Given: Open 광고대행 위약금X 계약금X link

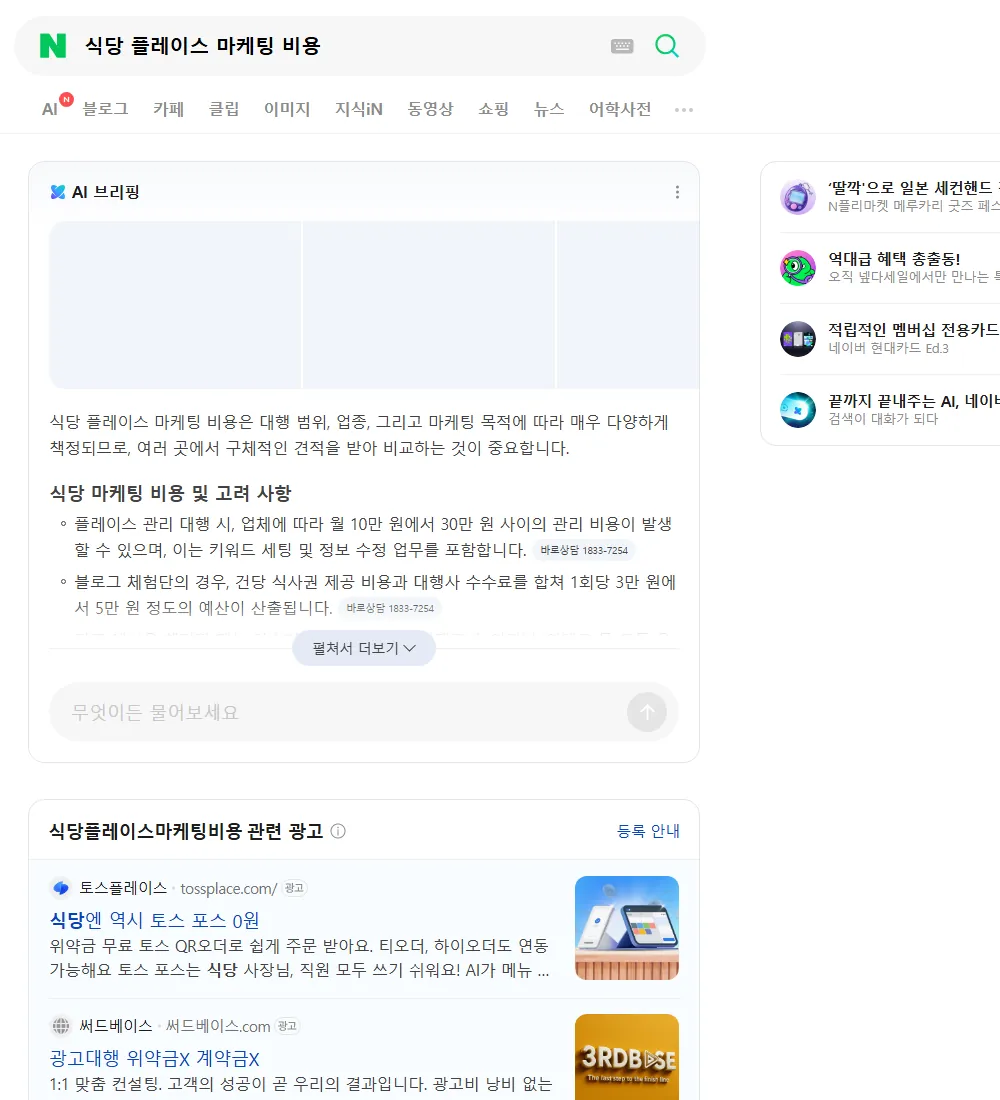Looking at the screenshot, I should click(154, 1058).
